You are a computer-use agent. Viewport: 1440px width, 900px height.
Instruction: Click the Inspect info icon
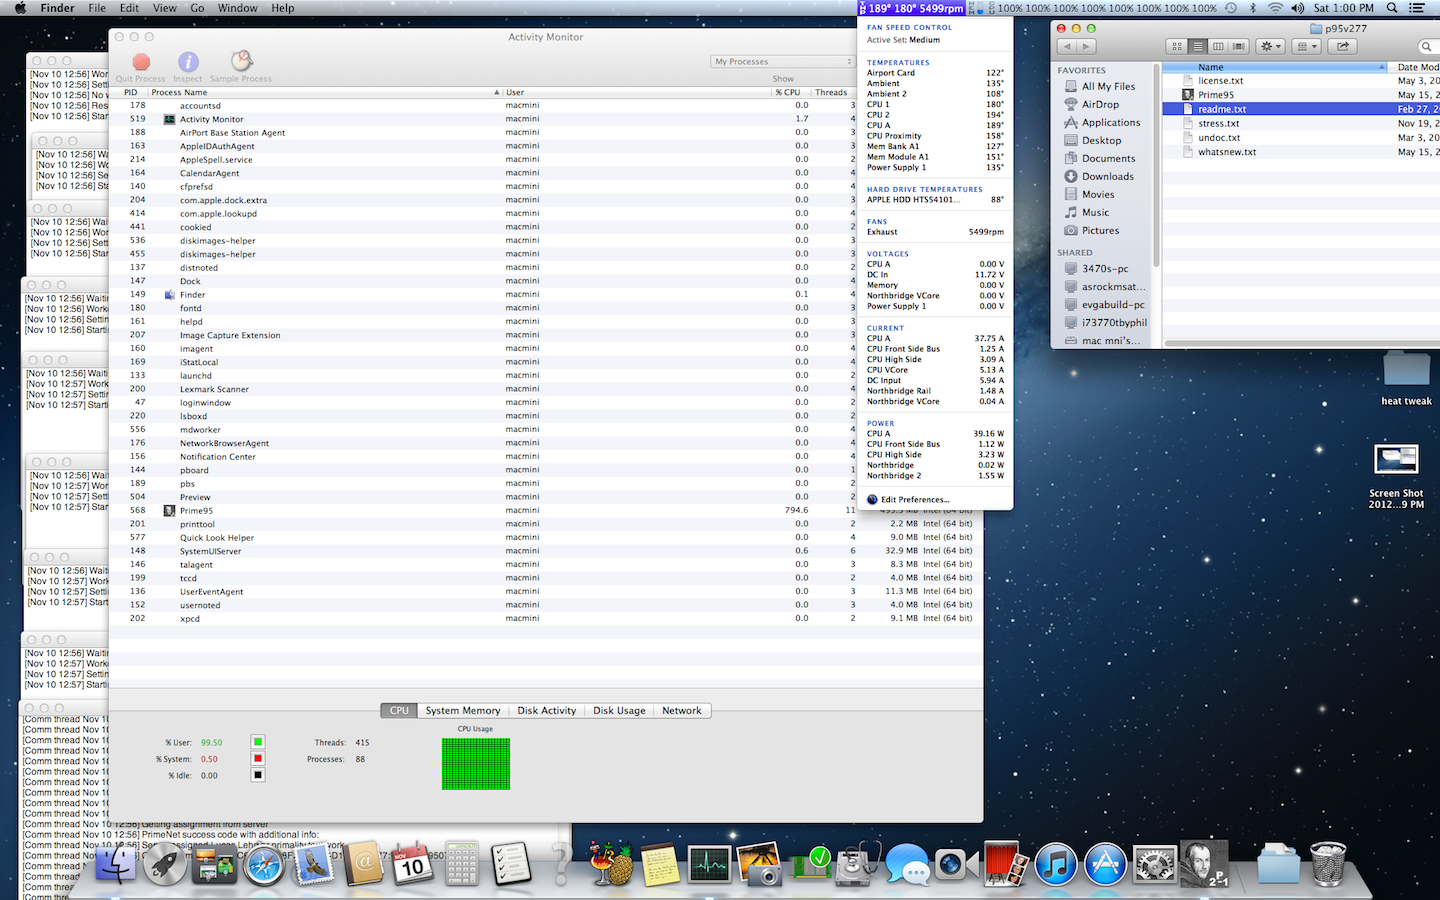pyautogui.click(x=188, y=62)
